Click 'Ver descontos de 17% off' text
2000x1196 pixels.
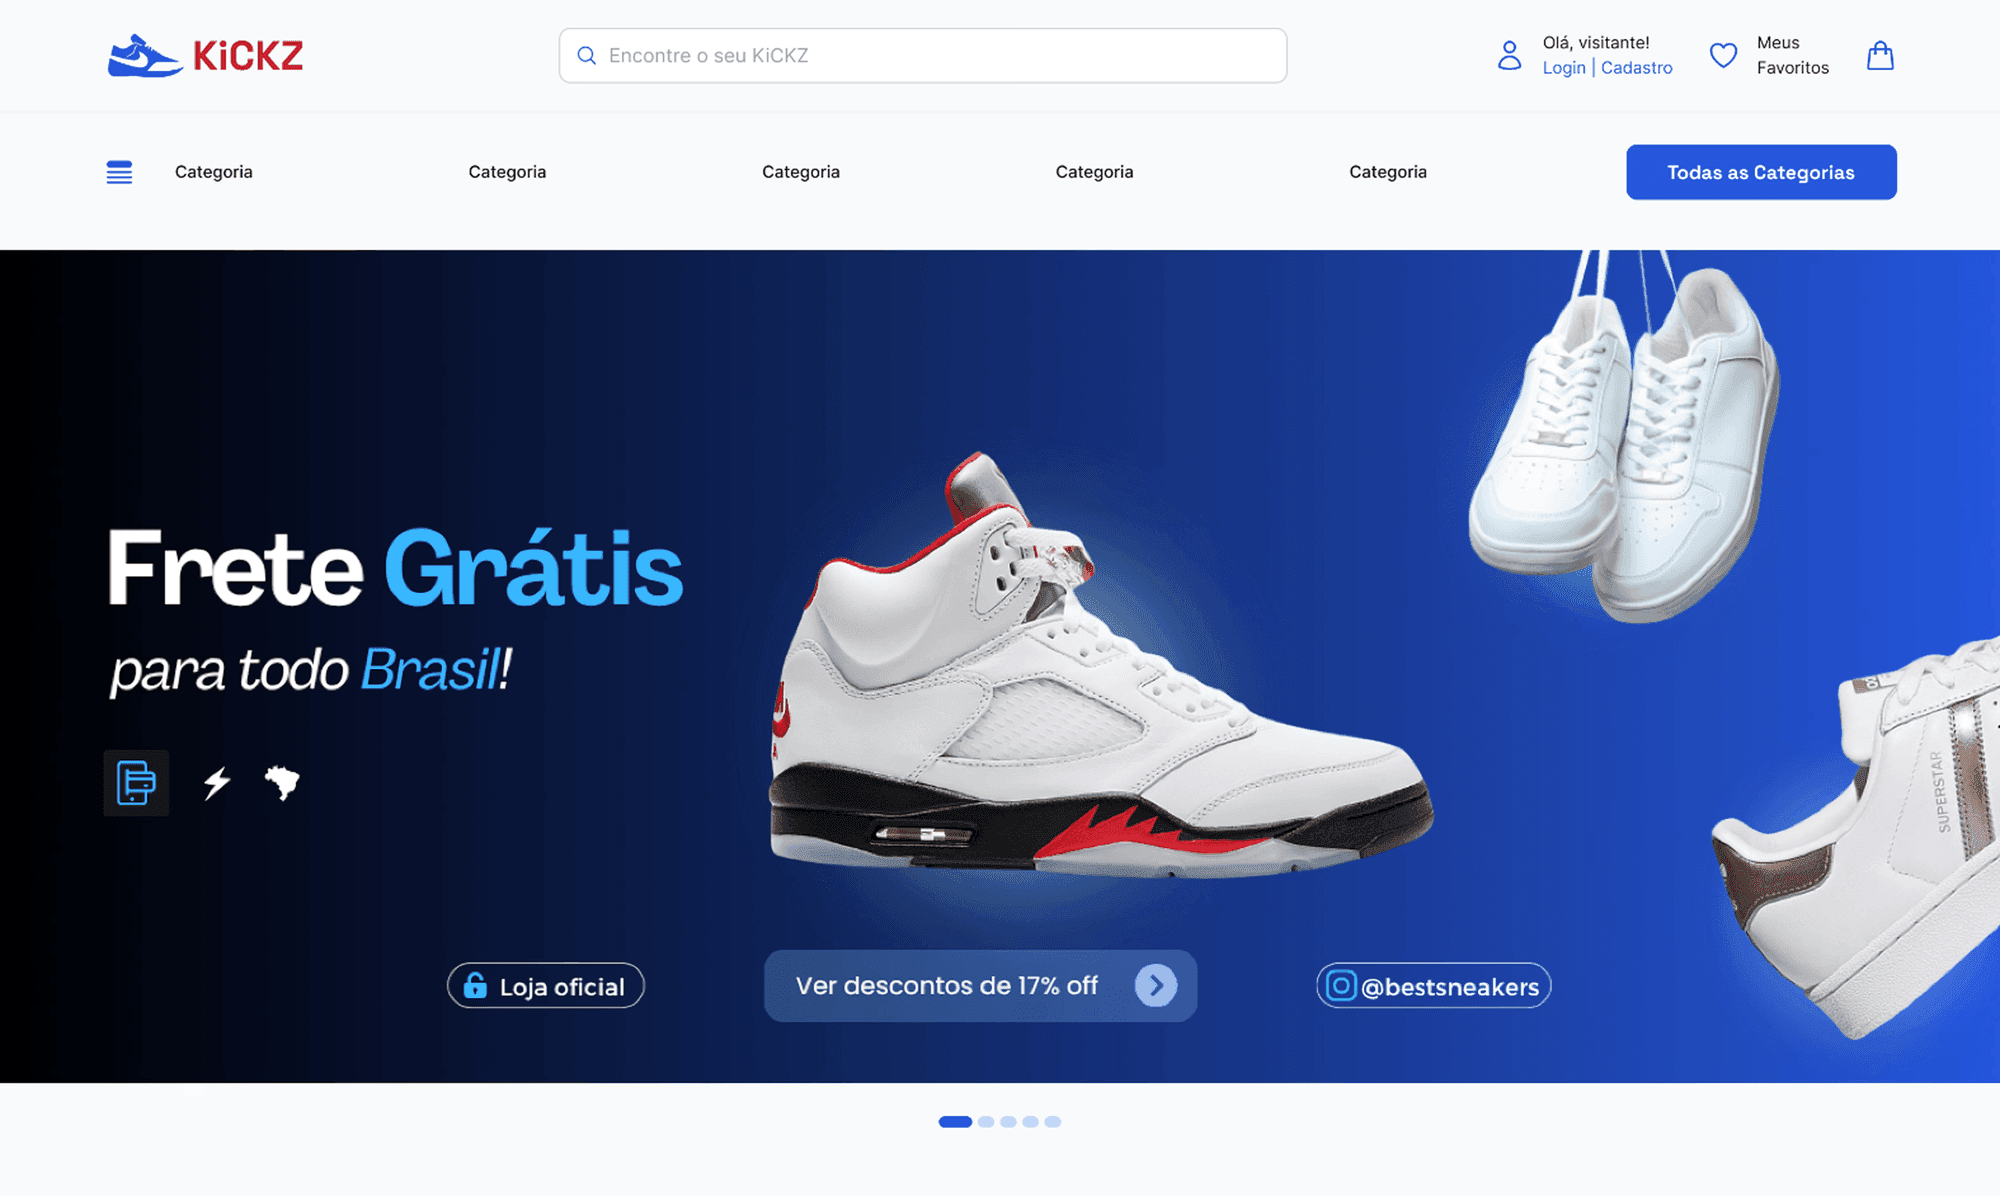(x=946, y=986)
